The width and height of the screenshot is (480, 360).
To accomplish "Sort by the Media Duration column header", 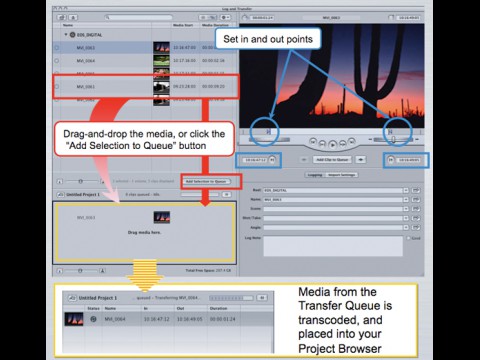I will pyautogui.click(x=215, y=25).
